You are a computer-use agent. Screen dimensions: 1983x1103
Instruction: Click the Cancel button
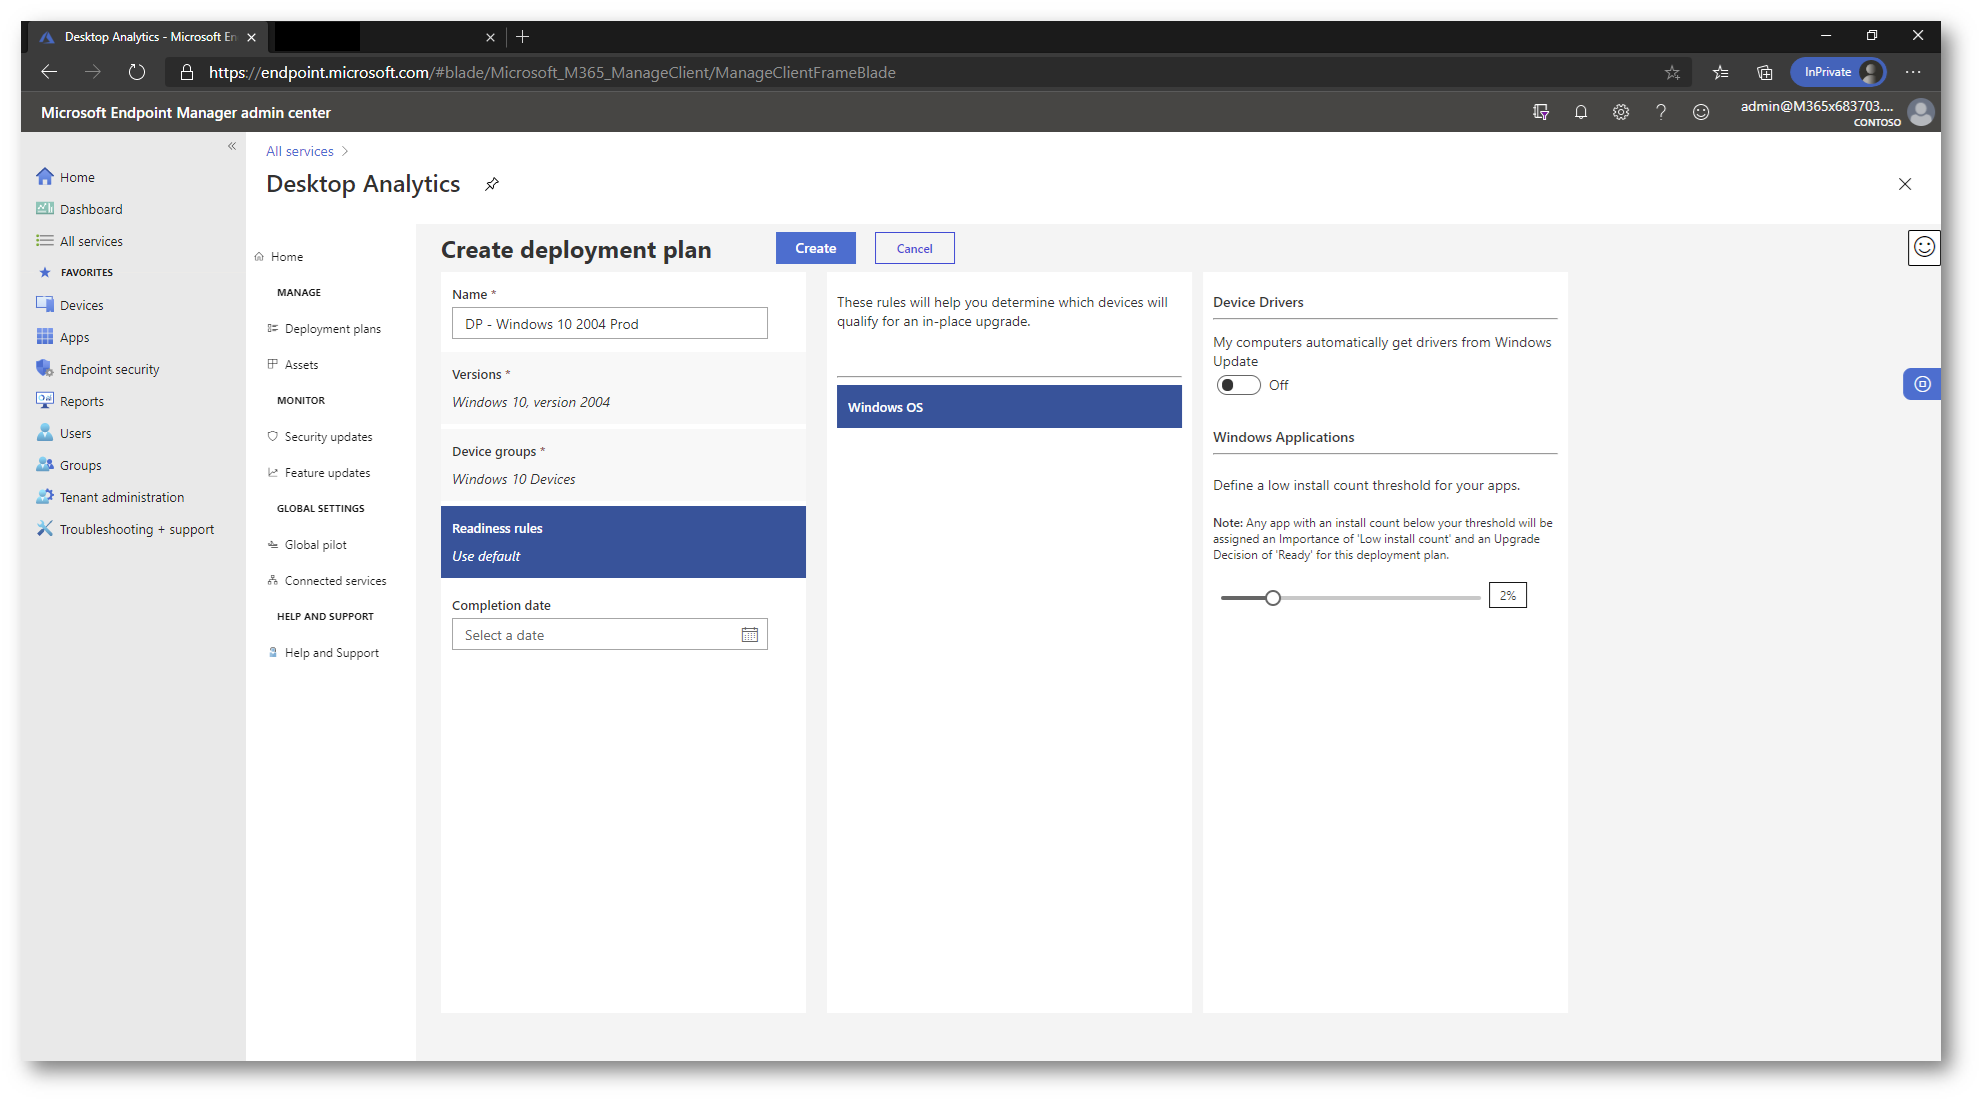tap(915, 248)
